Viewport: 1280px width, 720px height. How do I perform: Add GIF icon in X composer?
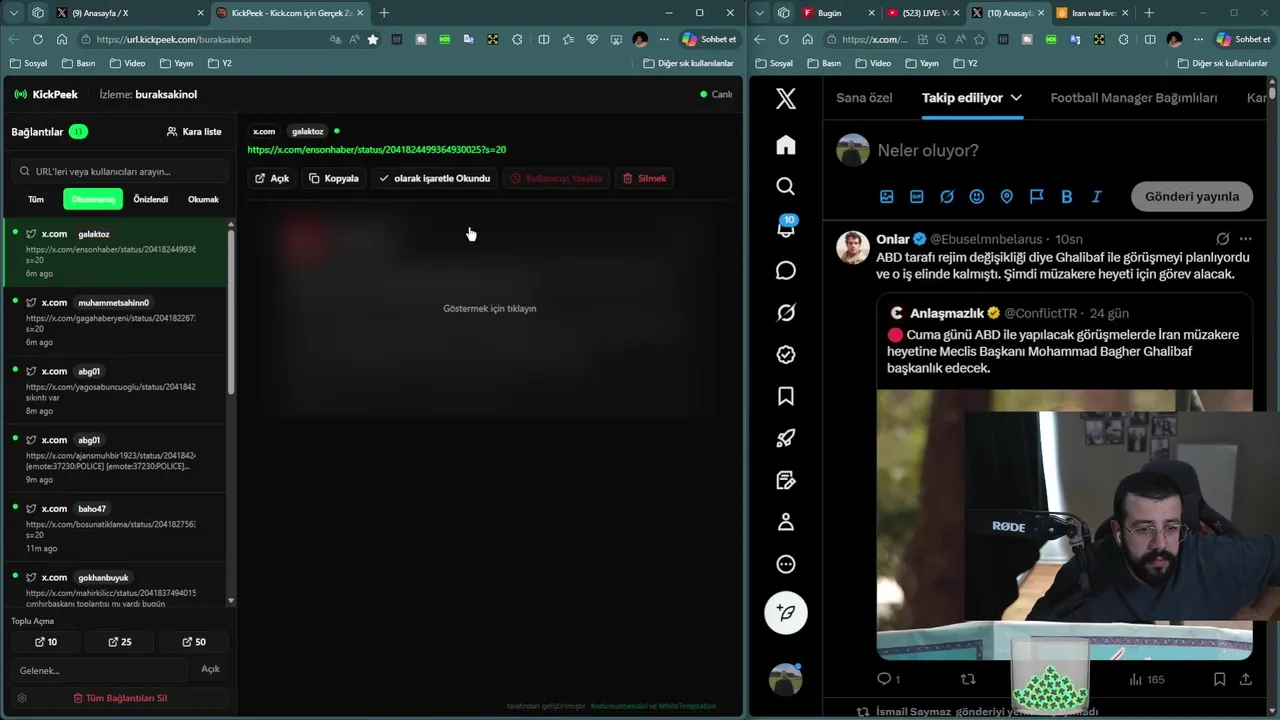(917, 196)
